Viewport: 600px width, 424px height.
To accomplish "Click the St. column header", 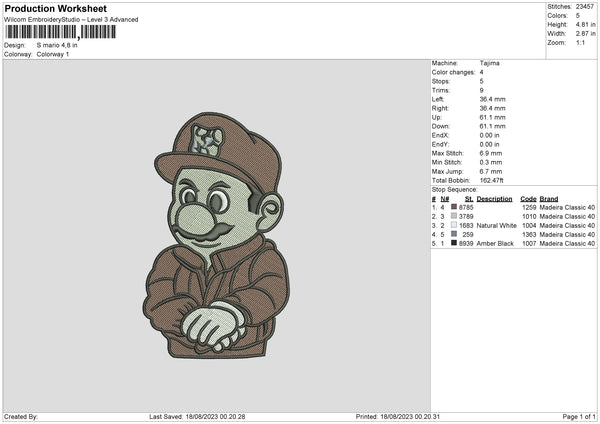I will pos(469,198).
